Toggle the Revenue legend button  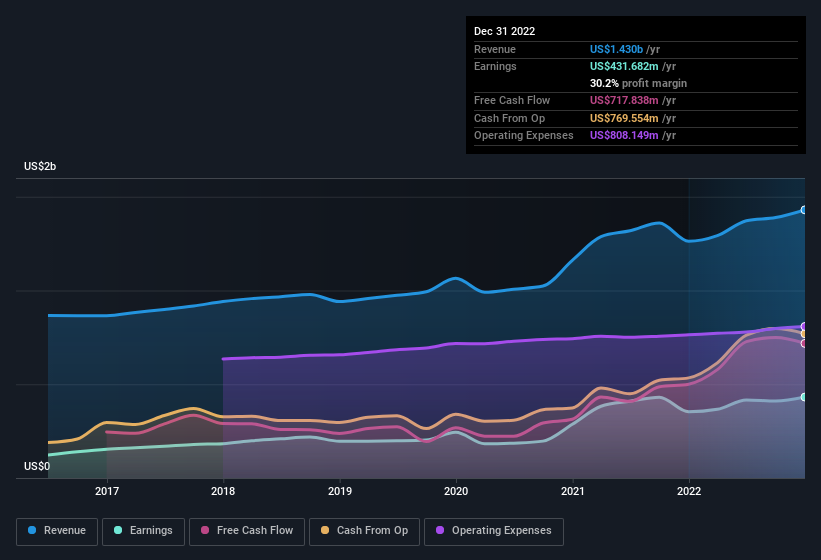point(57,531)
